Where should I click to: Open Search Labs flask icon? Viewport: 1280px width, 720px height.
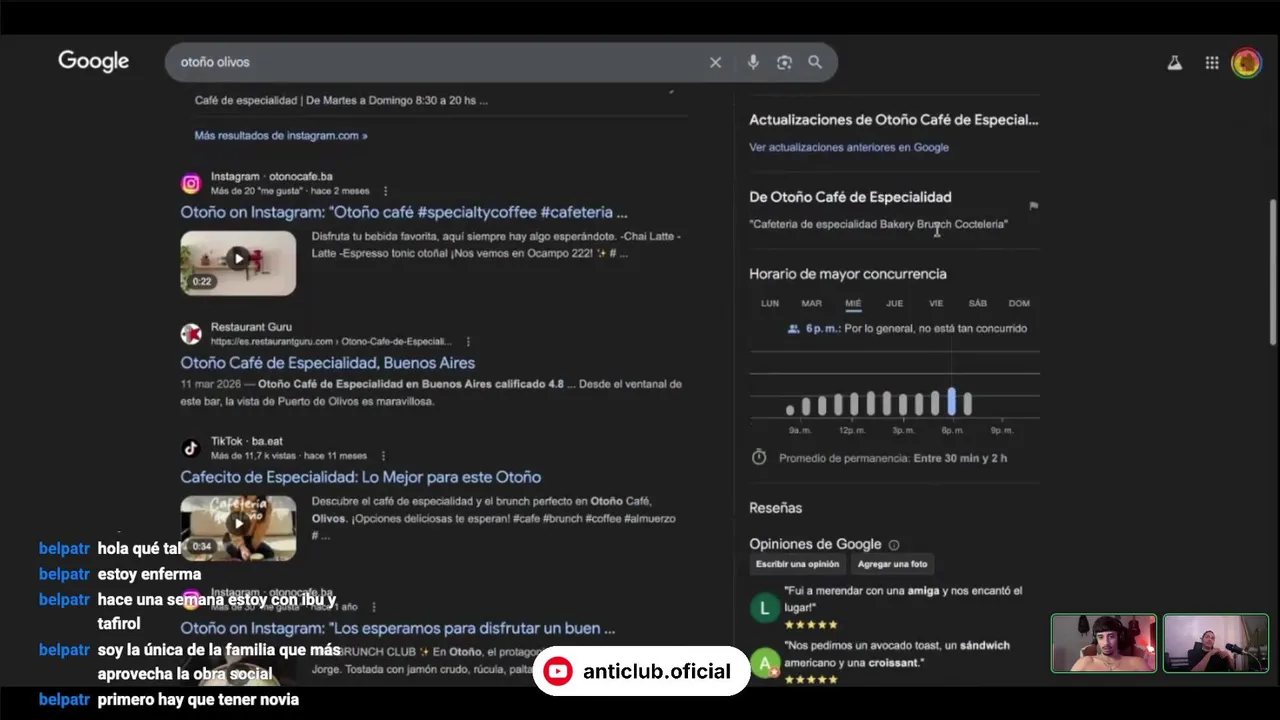pyautogui.click(x=1175, y=63)
